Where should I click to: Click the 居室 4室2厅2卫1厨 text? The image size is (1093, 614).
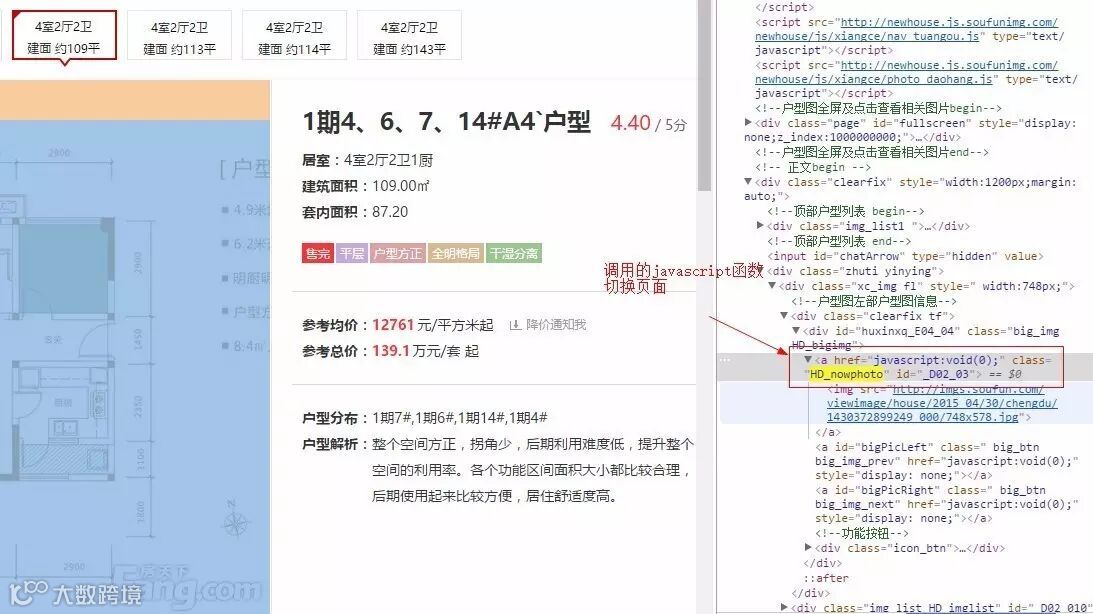[x=367, y=160]
